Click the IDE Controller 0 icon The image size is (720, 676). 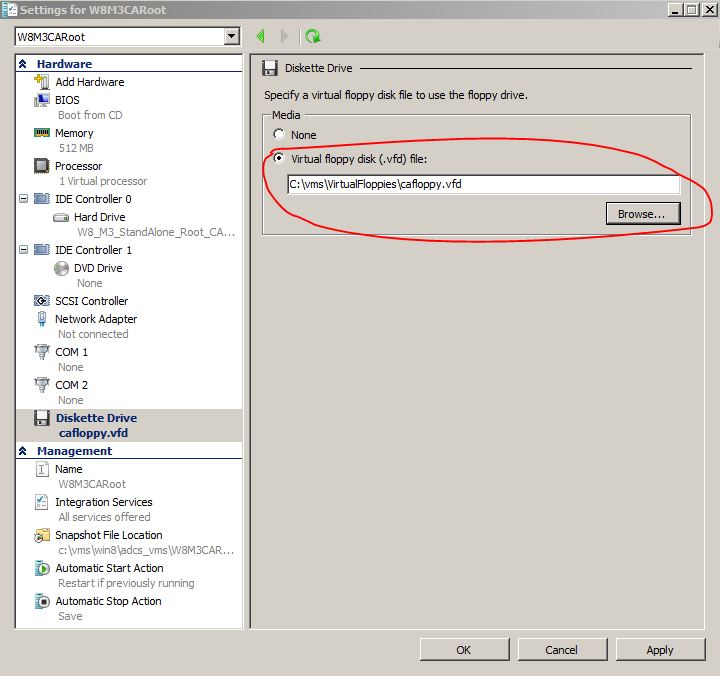click(41, 199)
